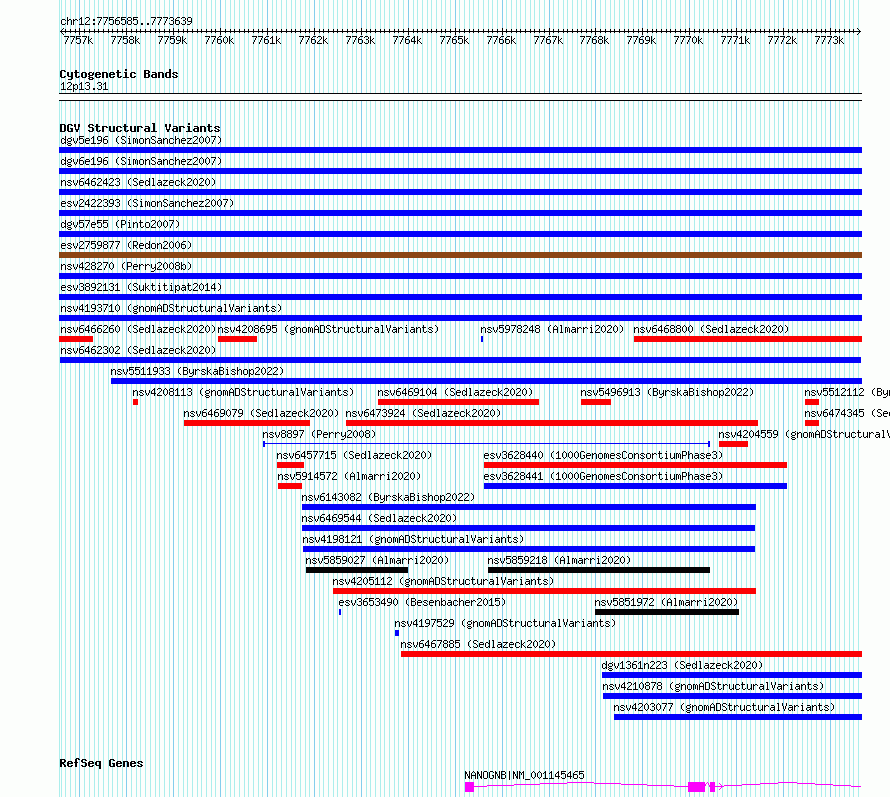Select the brown esv2759877 (Redon2006) bar
Screen dimensions: 890x797
coord(460,255)
